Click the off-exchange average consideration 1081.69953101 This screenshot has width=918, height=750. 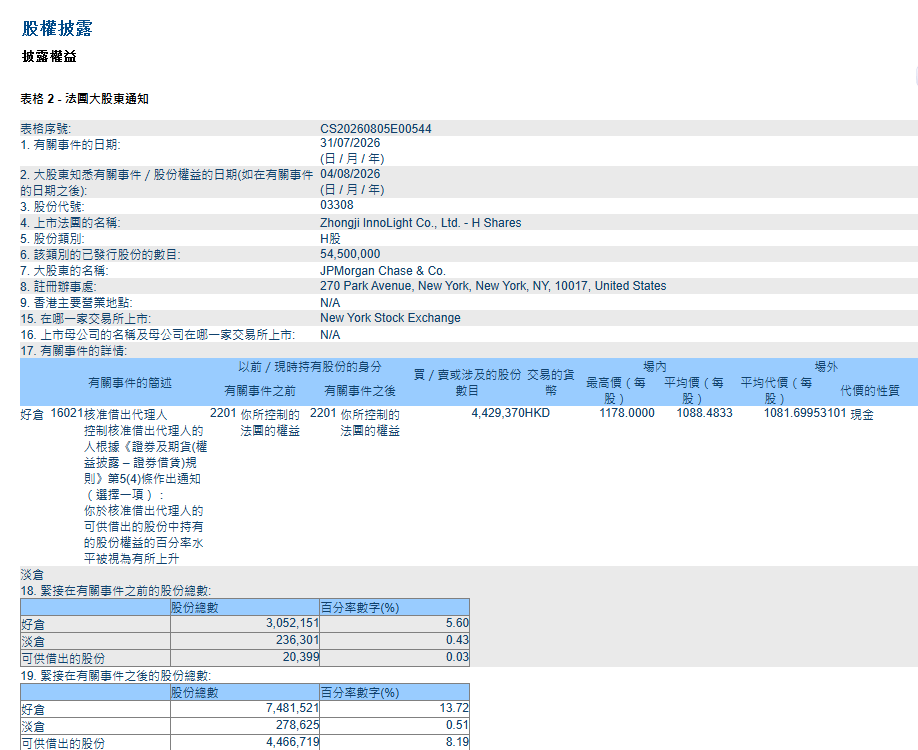[805, 413]
